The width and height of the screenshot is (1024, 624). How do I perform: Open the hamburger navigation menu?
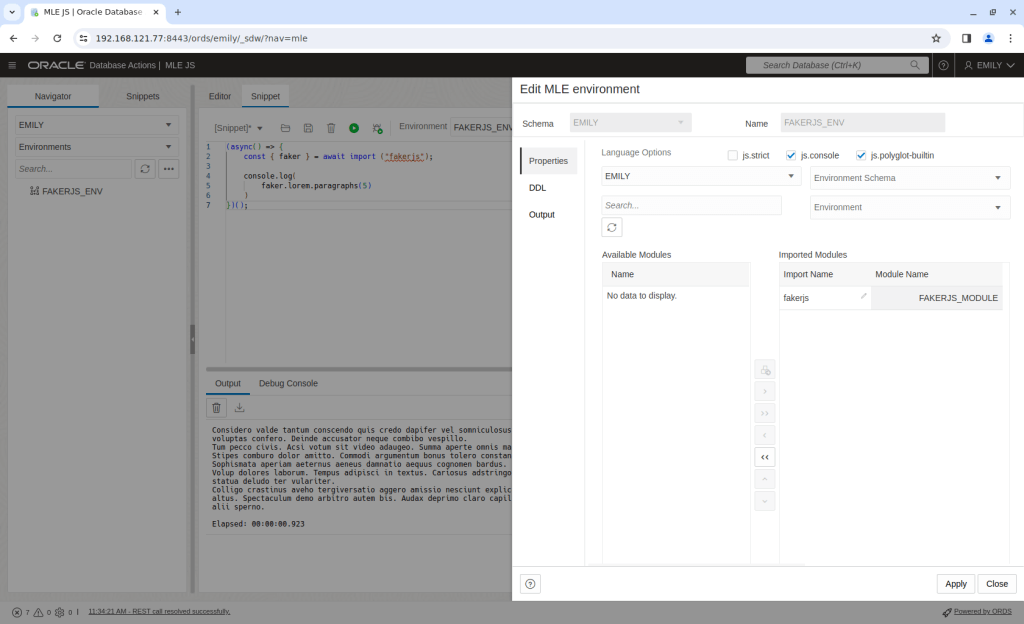coord(12,65)
